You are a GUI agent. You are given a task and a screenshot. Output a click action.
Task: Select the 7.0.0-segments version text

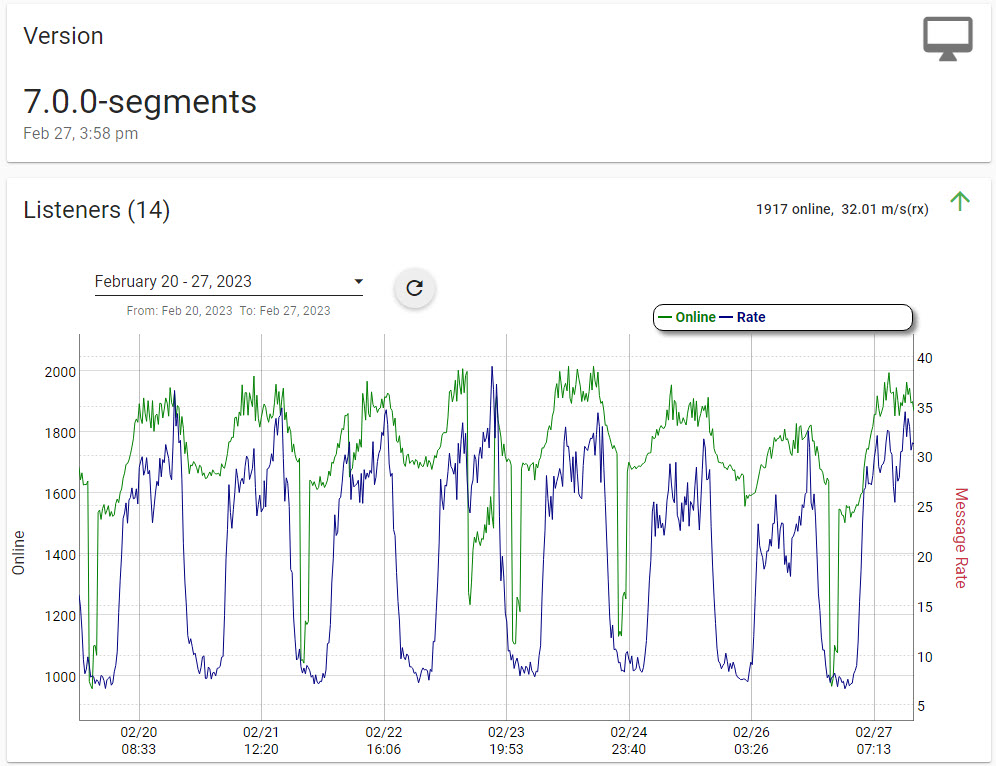click(x=140, y=101)
